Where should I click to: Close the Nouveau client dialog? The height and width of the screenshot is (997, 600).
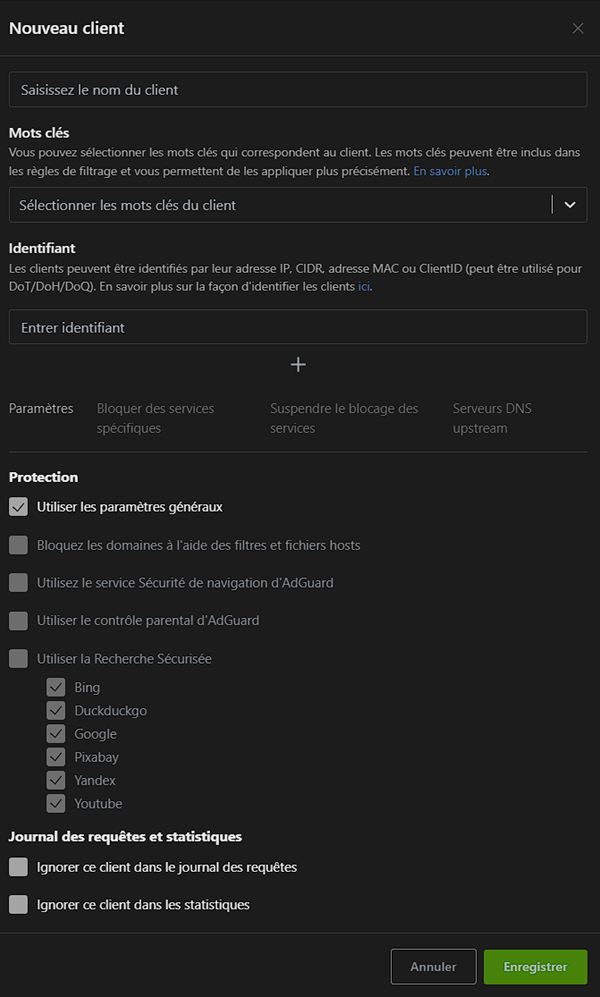tap(578, 29)
